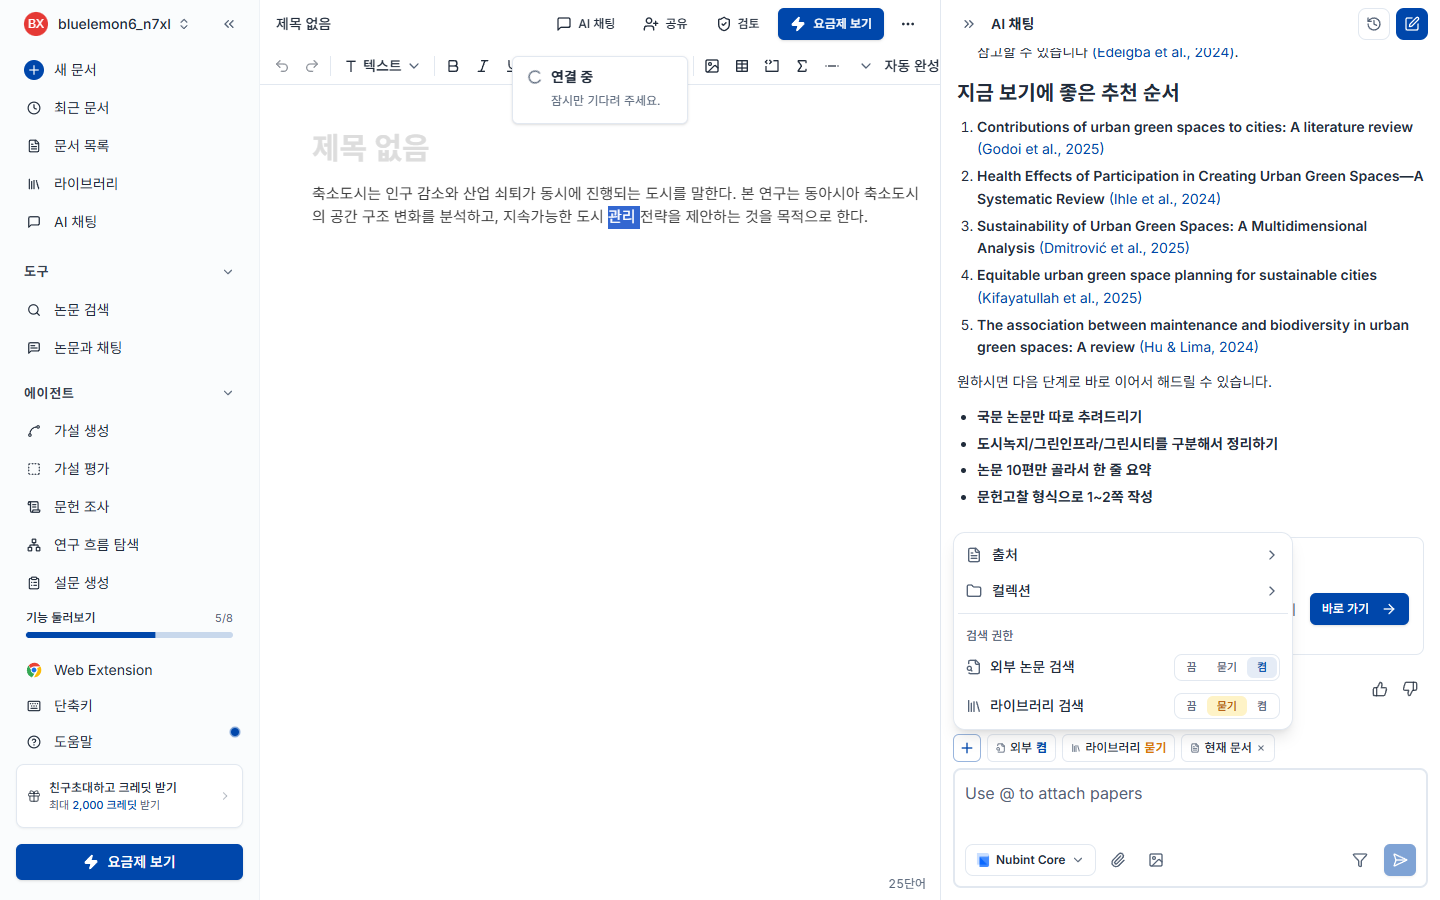Toggle AI 채팅 in top bar
Viewport: 1440px width, 900px height.
pyautogui.click(x=586, y=24)
